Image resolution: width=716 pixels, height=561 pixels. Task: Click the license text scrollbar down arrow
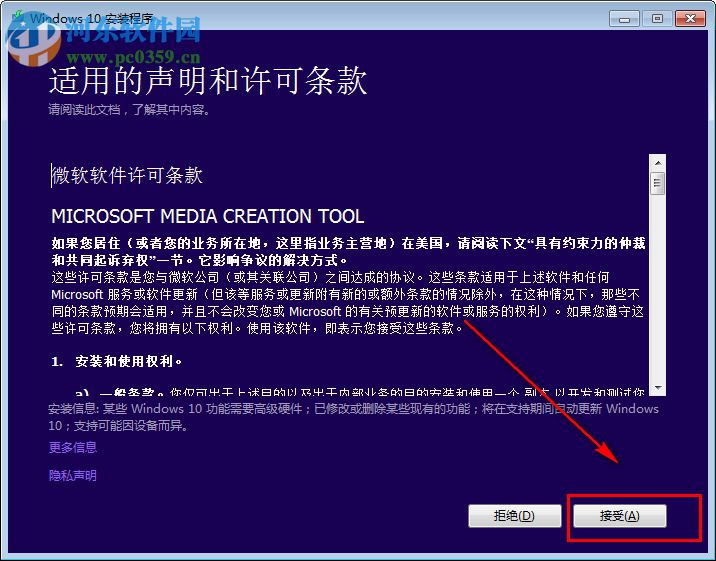(x=658, y=388)
